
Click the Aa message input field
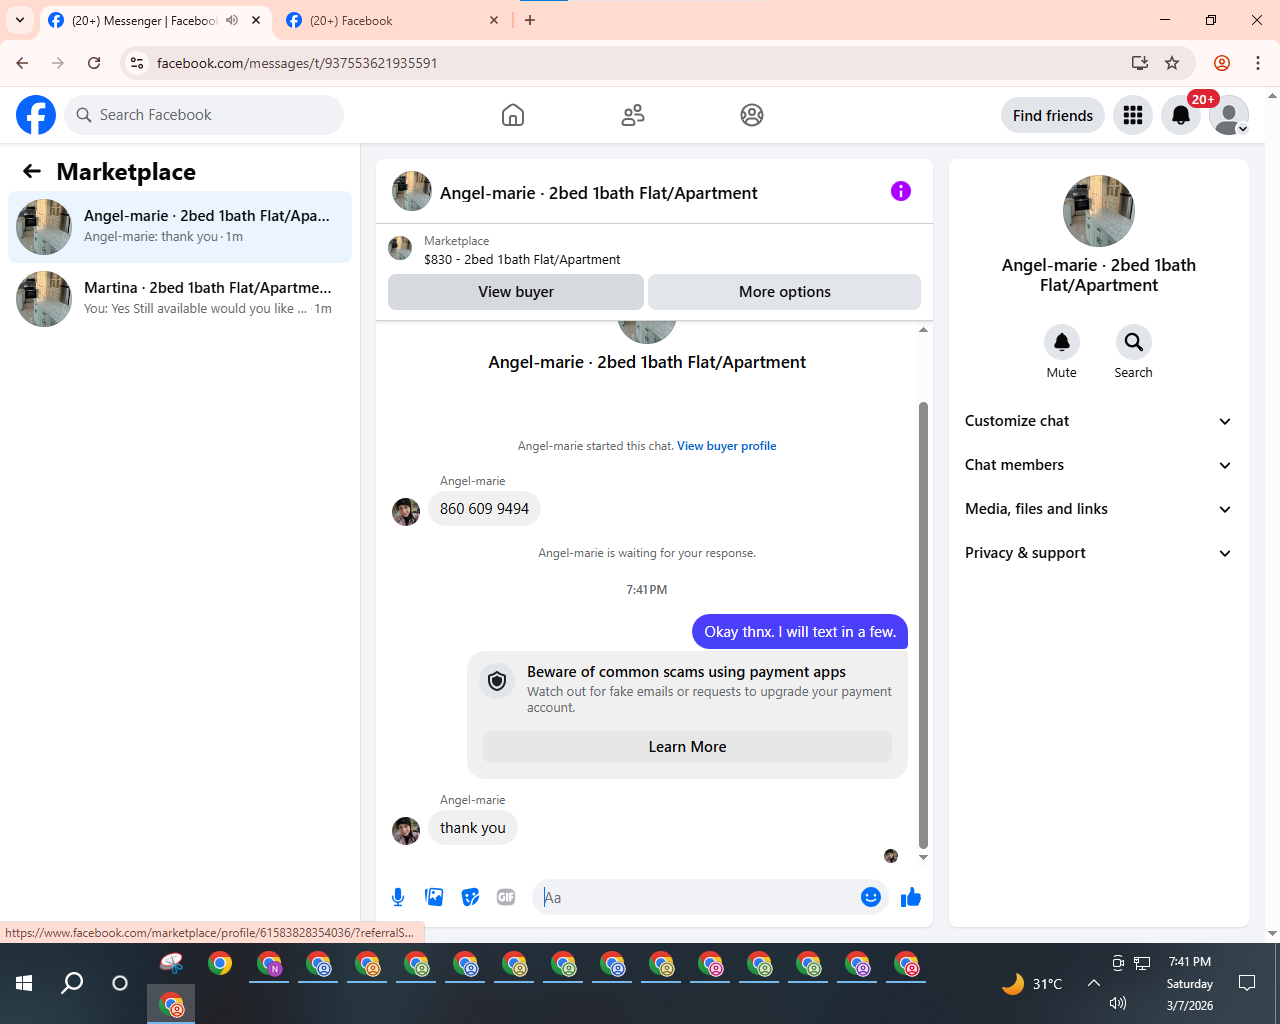[700, 897]
